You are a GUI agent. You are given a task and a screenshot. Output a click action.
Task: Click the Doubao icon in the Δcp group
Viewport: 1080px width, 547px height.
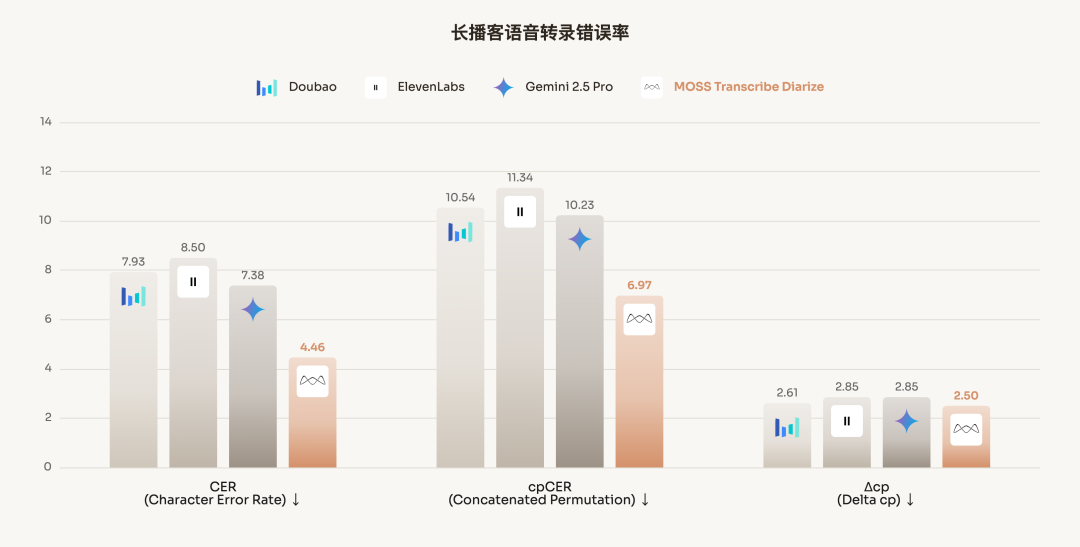[x=787, y=427]
